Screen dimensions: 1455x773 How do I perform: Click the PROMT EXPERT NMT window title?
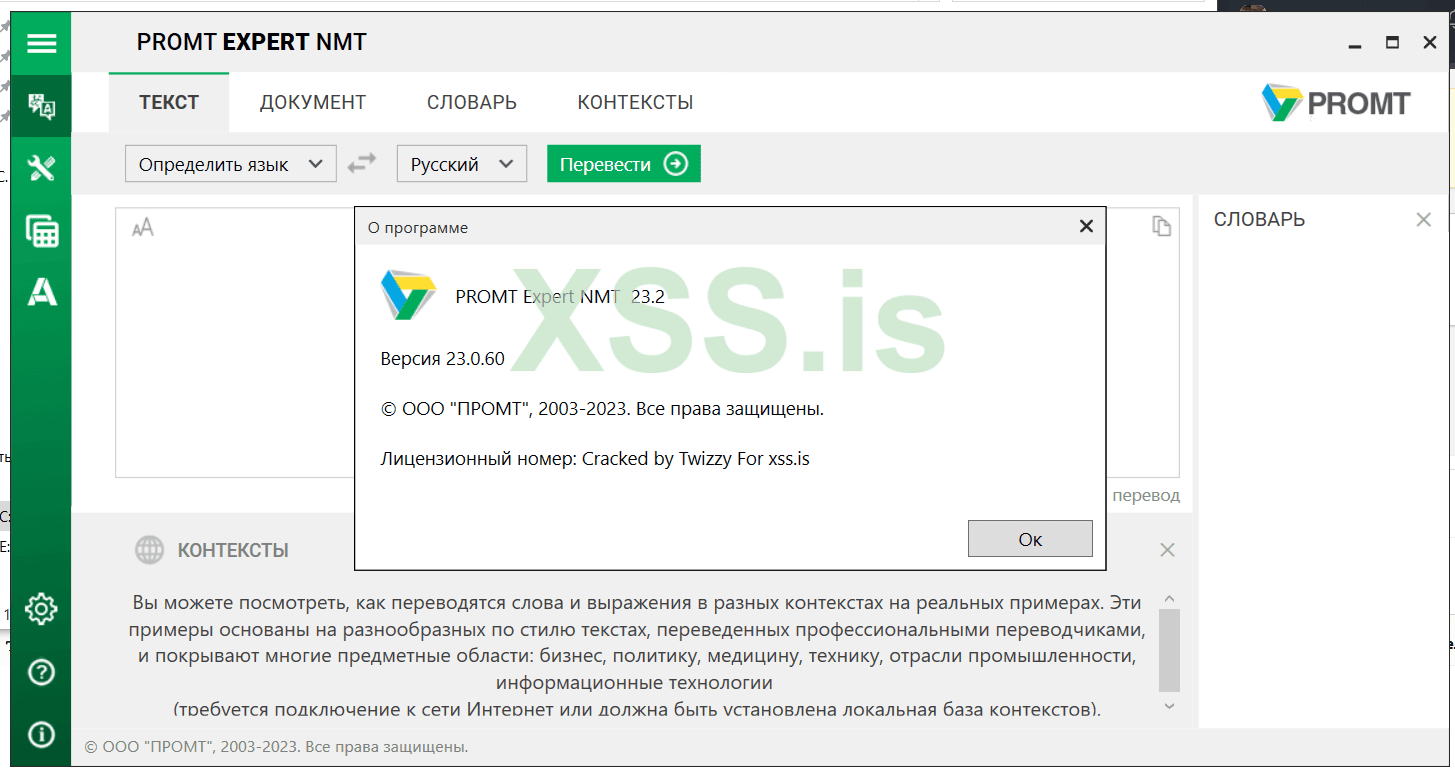point(252,42)
